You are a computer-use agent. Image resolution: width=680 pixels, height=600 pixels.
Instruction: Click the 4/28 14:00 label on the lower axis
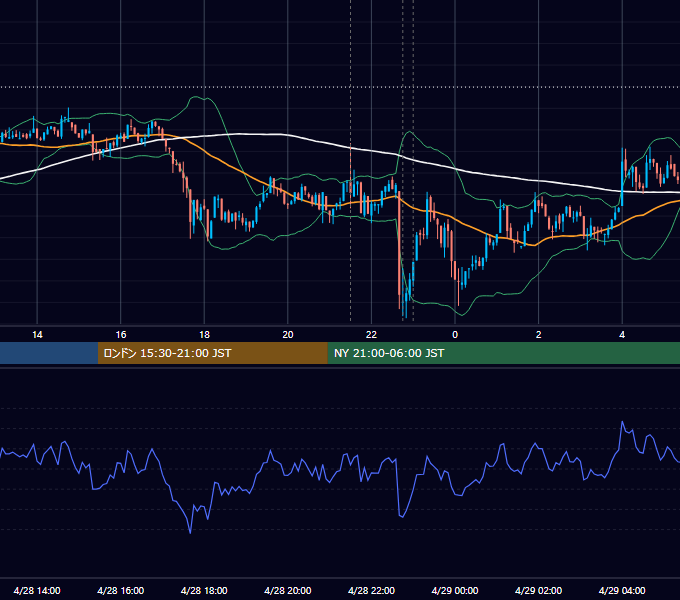tap(37, 590)
